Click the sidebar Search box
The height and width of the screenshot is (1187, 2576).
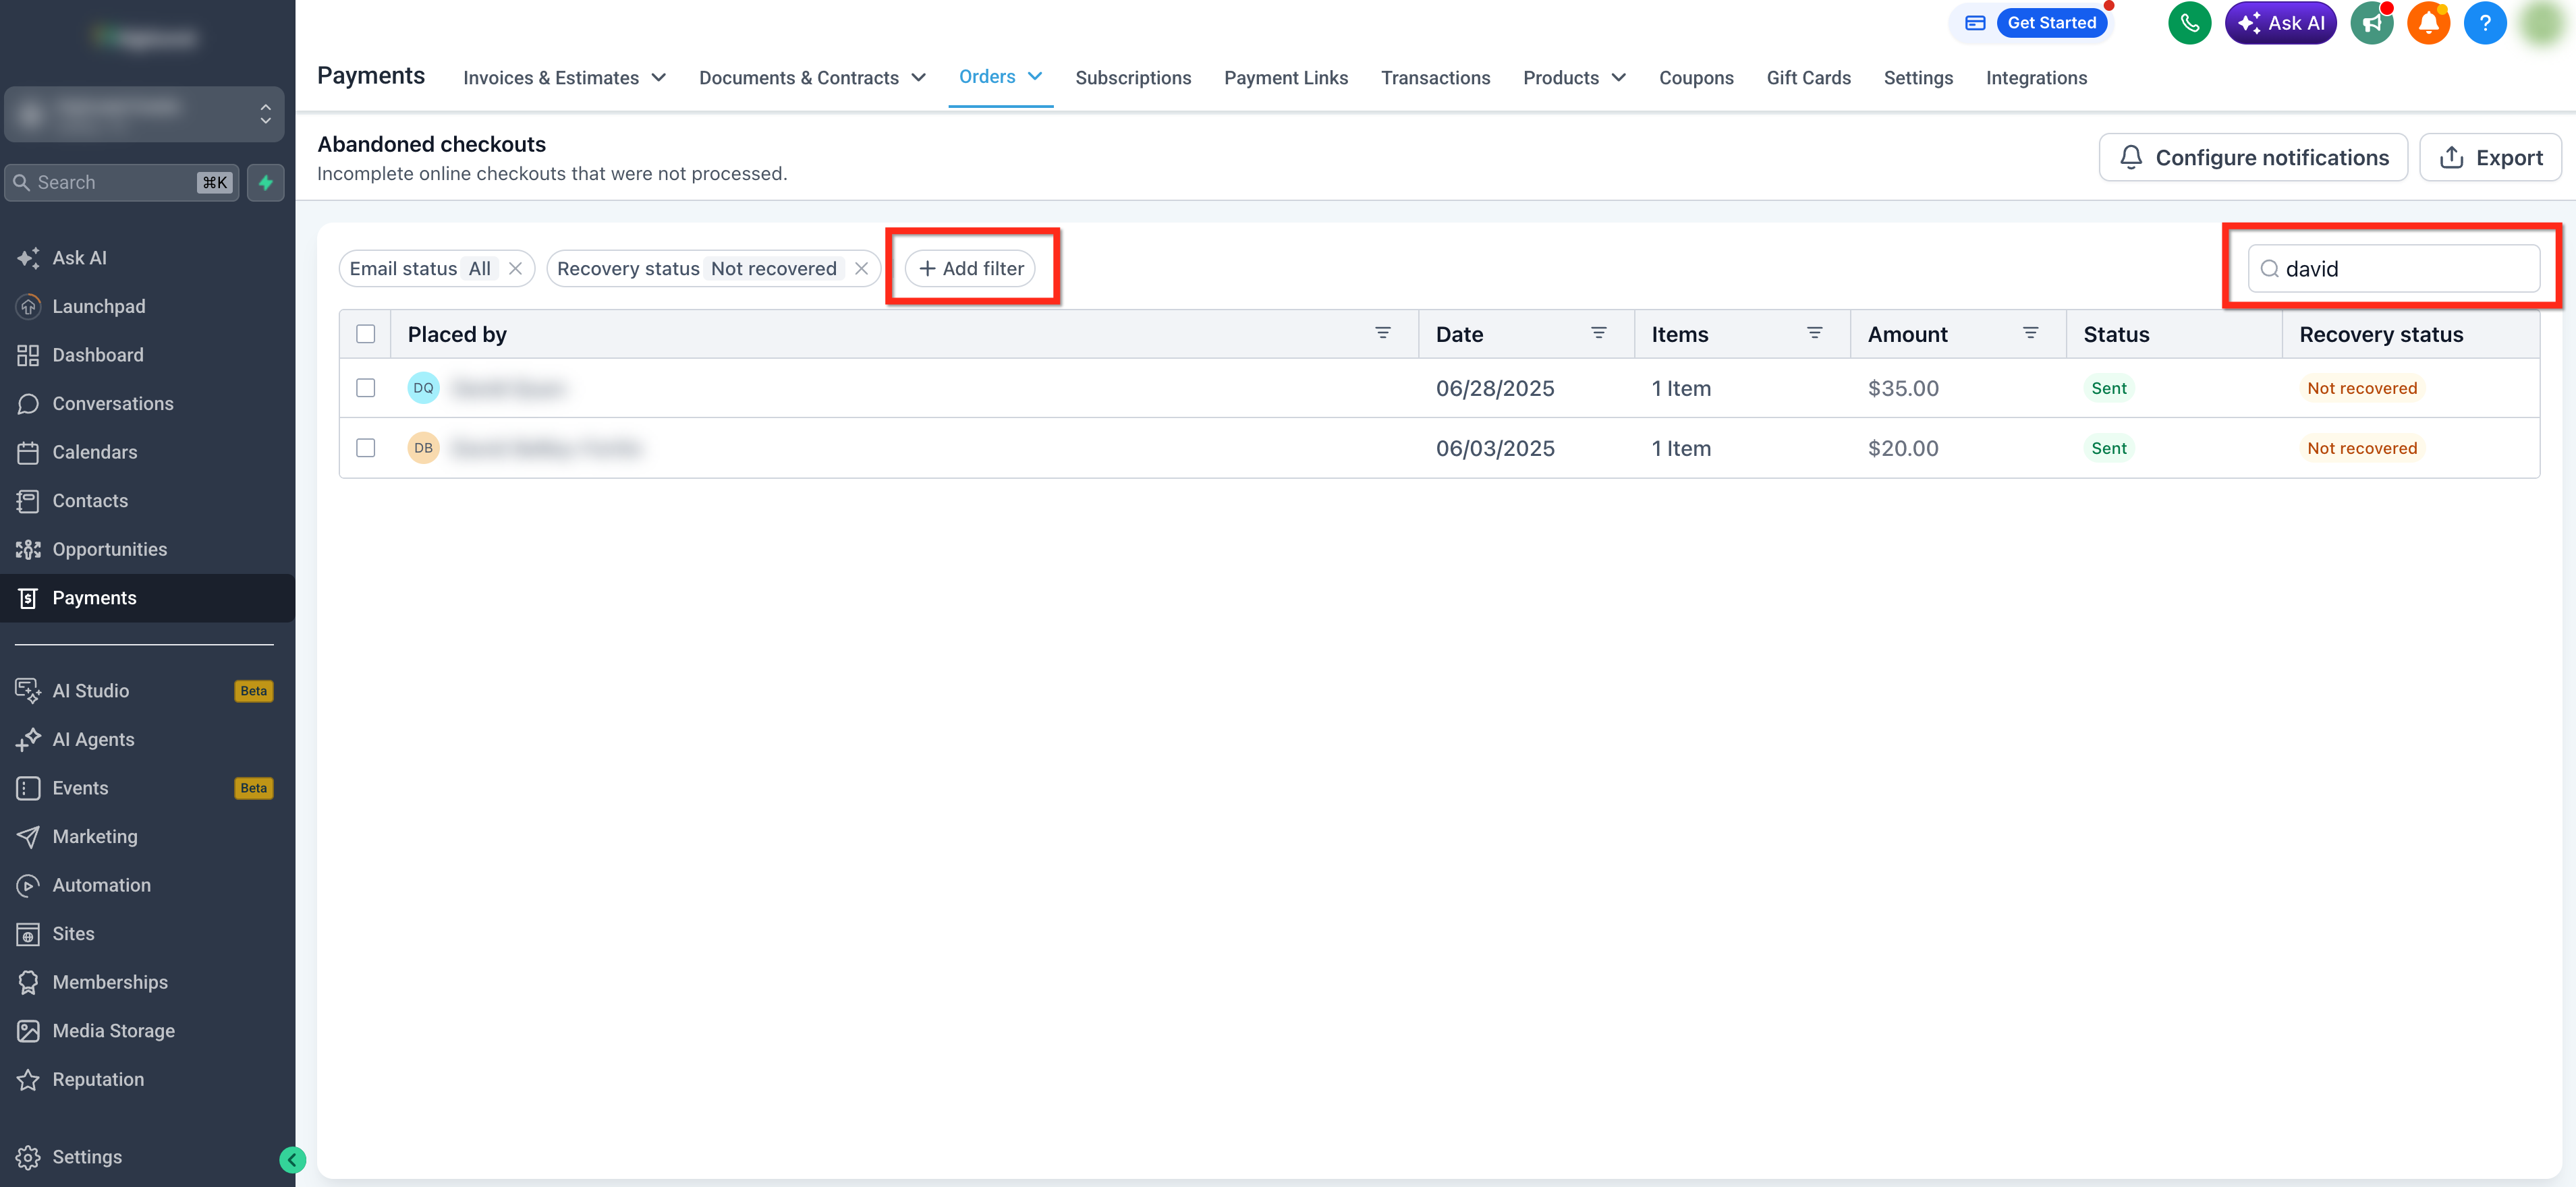(122, 183)
